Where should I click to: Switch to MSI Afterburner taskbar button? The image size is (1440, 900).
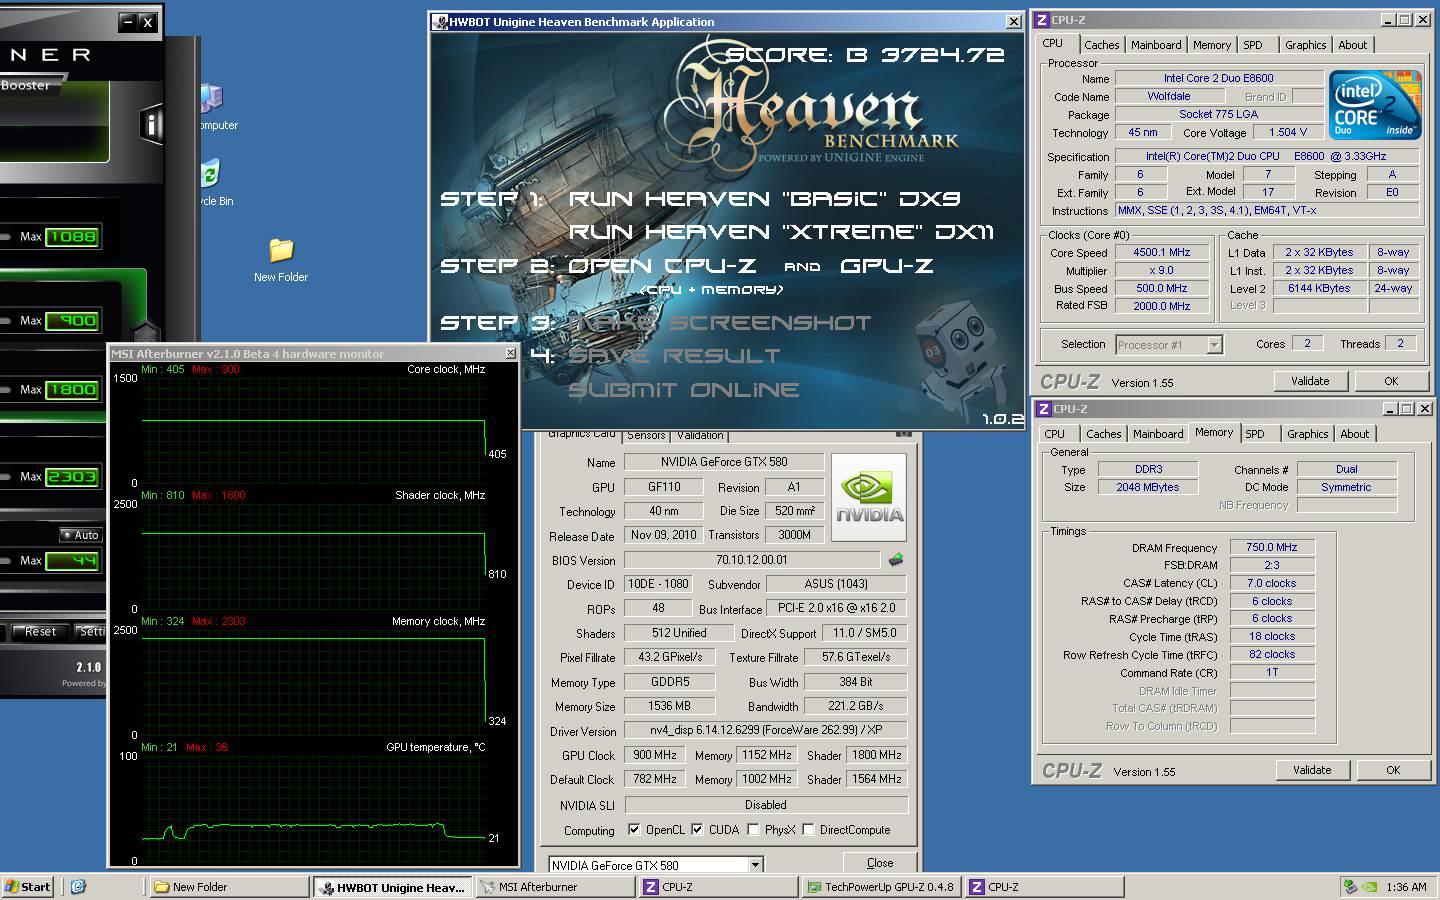[556, 887]
